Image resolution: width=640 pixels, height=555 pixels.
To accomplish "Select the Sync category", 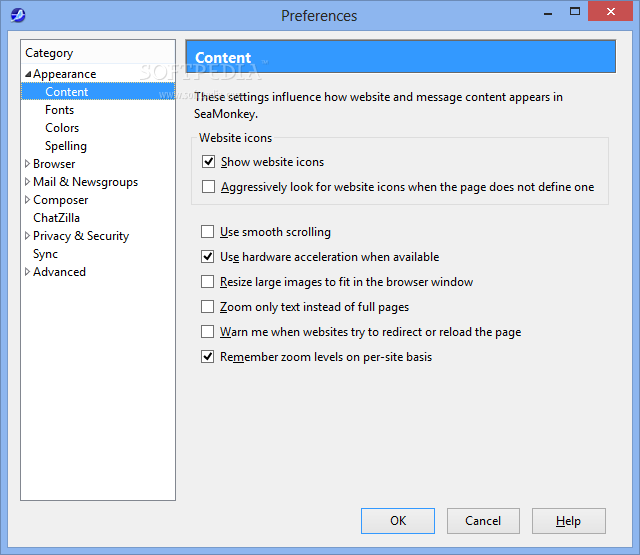I will coord(45,254).
